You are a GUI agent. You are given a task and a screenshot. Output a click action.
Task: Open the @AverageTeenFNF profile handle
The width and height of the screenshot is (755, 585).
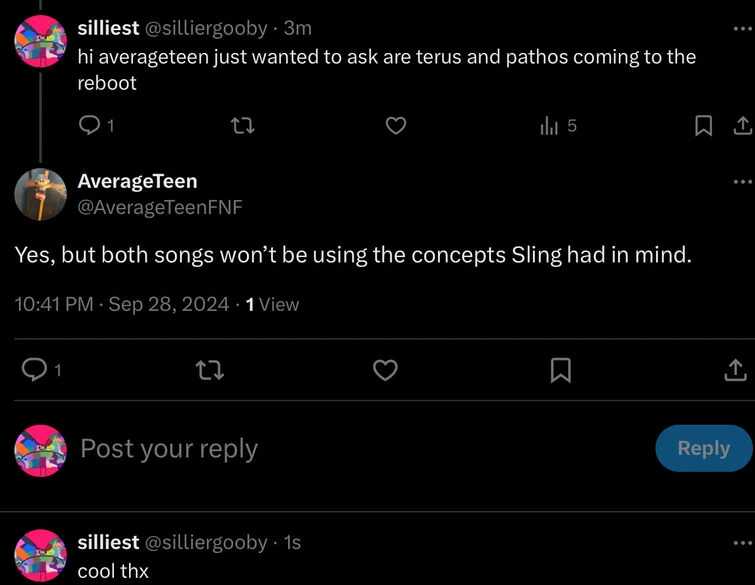(160, 207)
